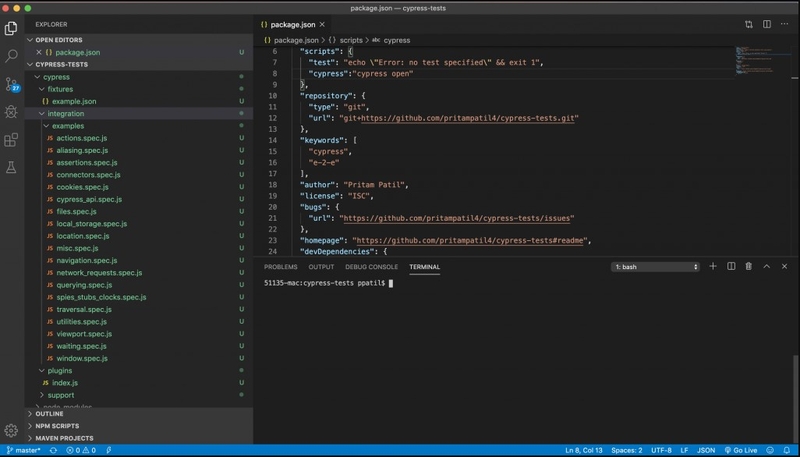The width and height of the screenshot is (800, 457).
Task: Open the bash terminal selector dropdown
Action: click(655, 267)
